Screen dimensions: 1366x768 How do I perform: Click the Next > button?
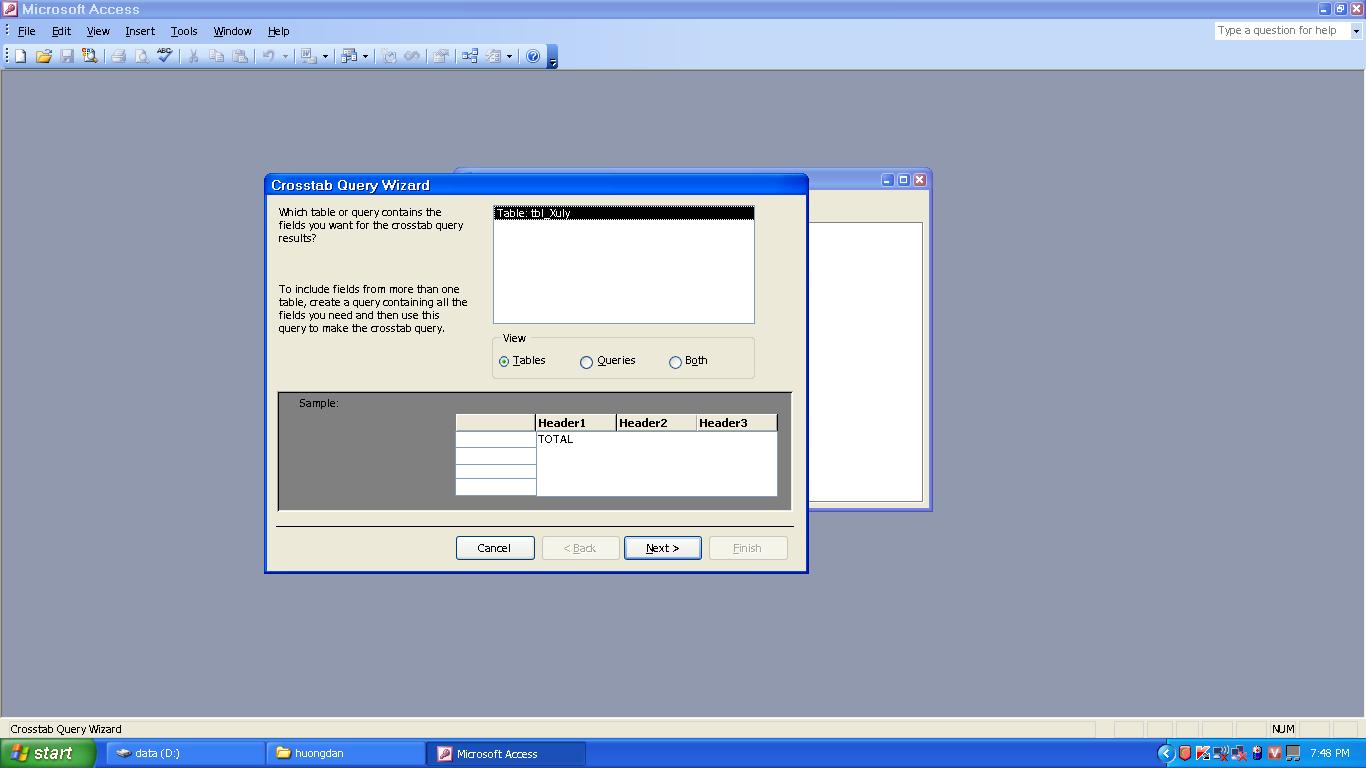tap(663, 548)
